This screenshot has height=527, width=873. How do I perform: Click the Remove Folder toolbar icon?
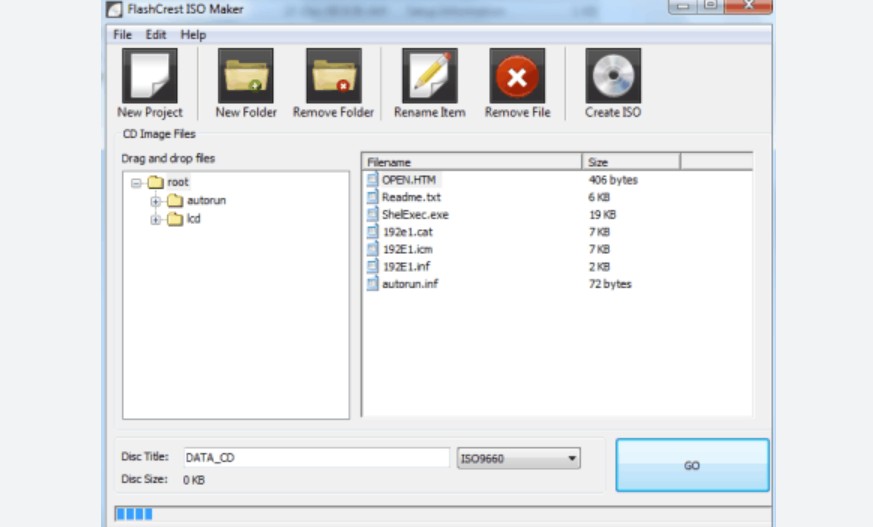click(x=333, y=76)
